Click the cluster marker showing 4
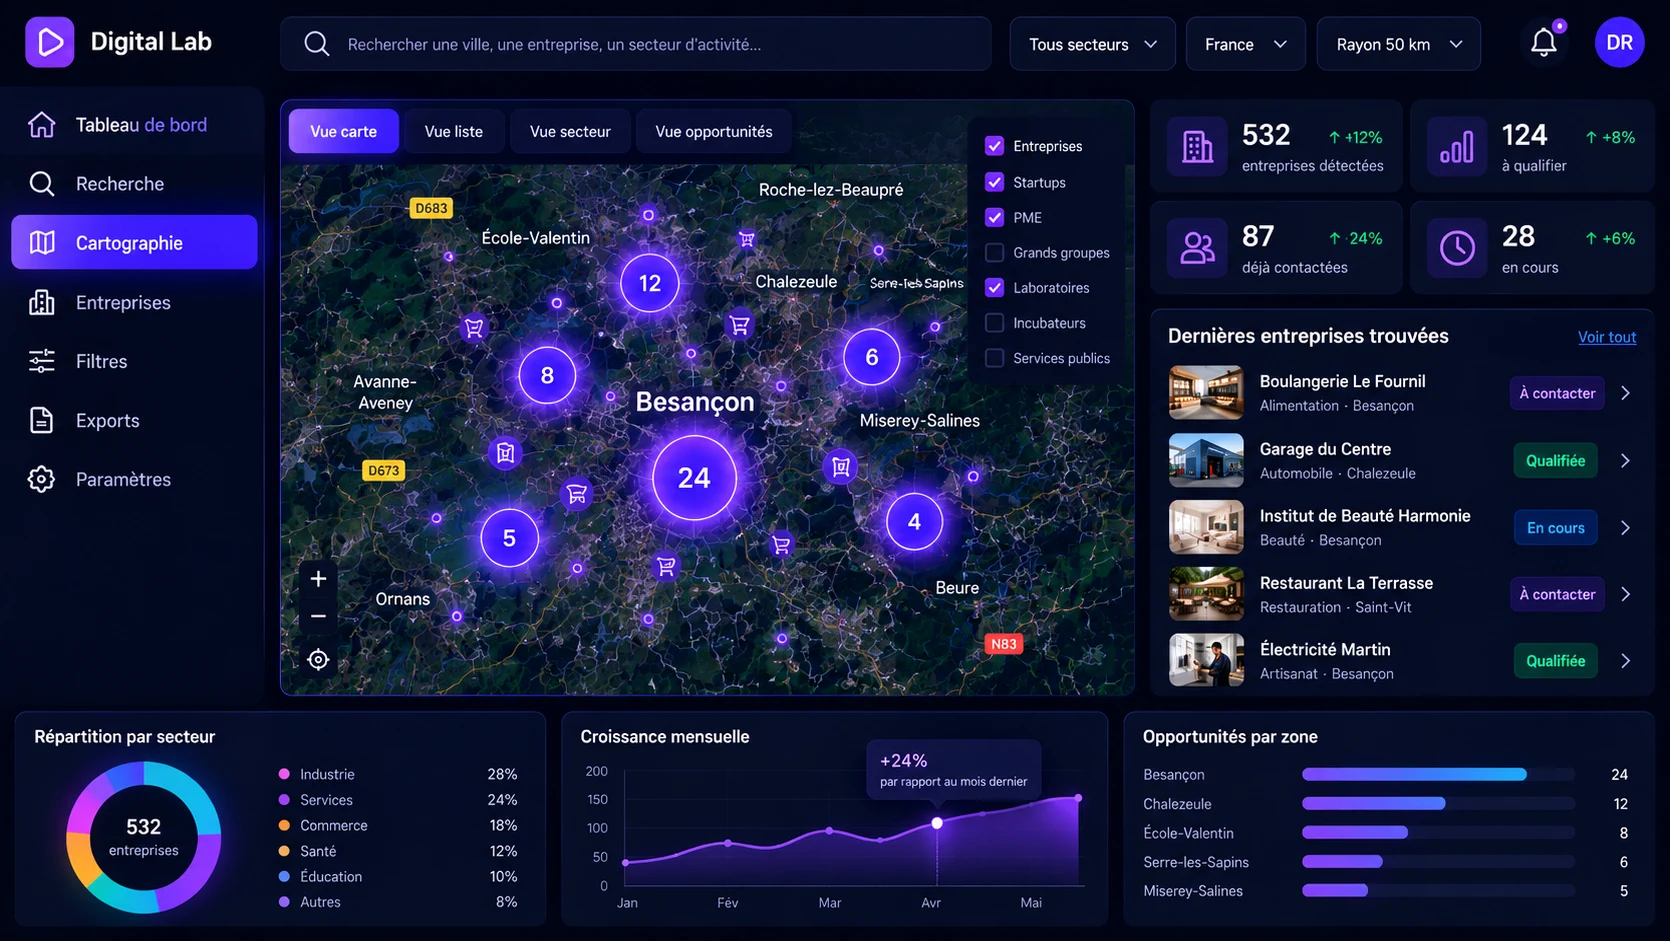Viewport: 1670px width, 941px height. tap(914, 521)
